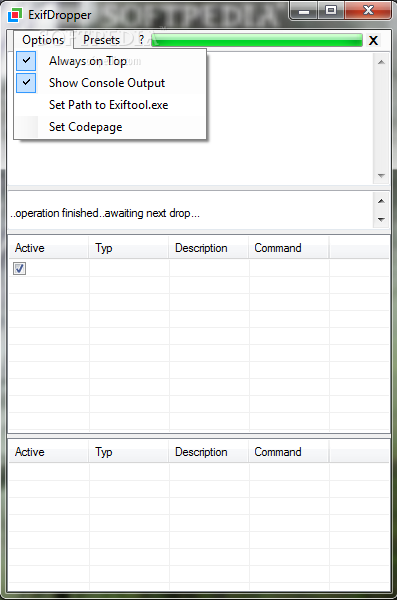Click the console scroll down arrow

381,176
